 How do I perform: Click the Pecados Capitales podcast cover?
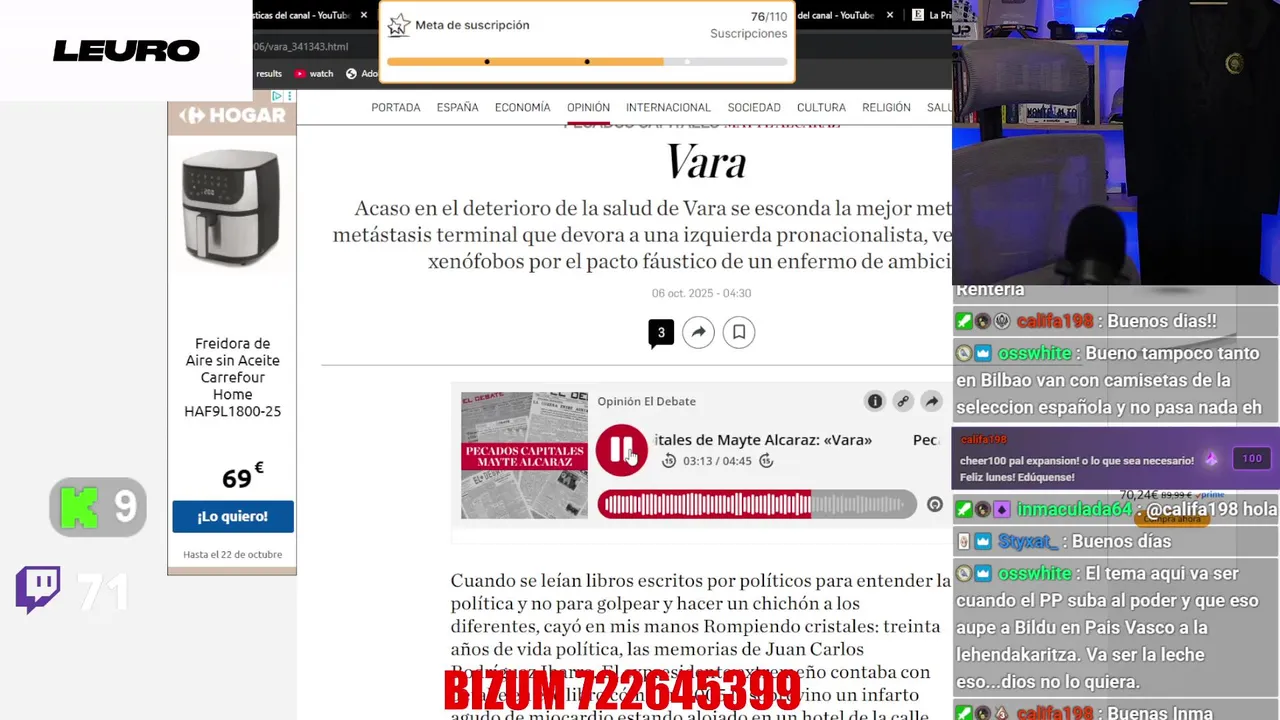[x=524, y=455]
